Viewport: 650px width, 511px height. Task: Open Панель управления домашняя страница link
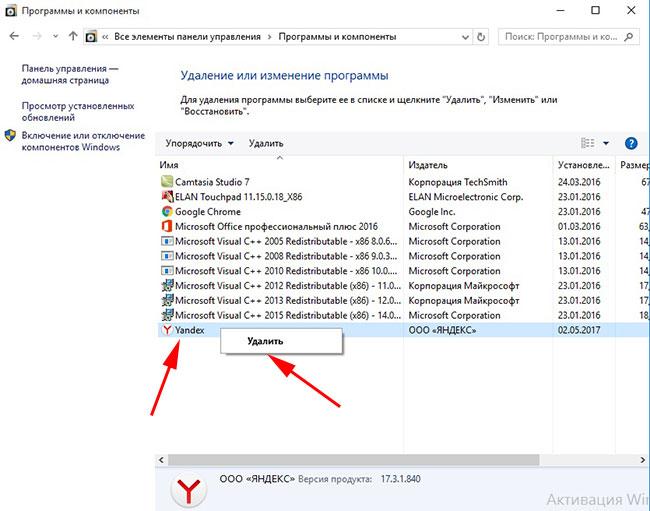70,77
